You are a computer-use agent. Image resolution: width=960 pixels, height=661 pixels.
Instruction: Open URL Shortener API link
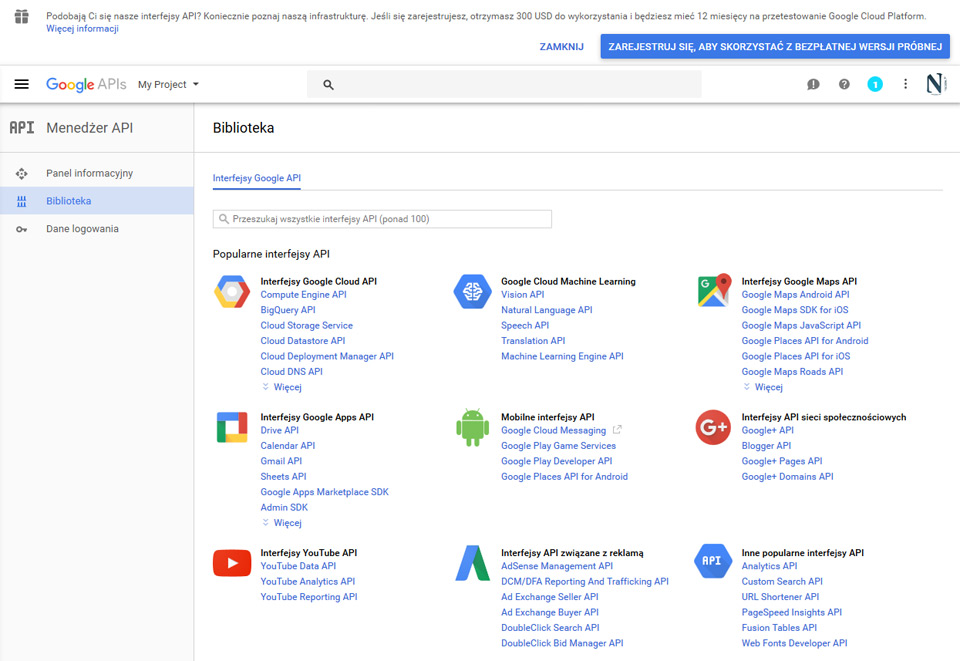780,597
